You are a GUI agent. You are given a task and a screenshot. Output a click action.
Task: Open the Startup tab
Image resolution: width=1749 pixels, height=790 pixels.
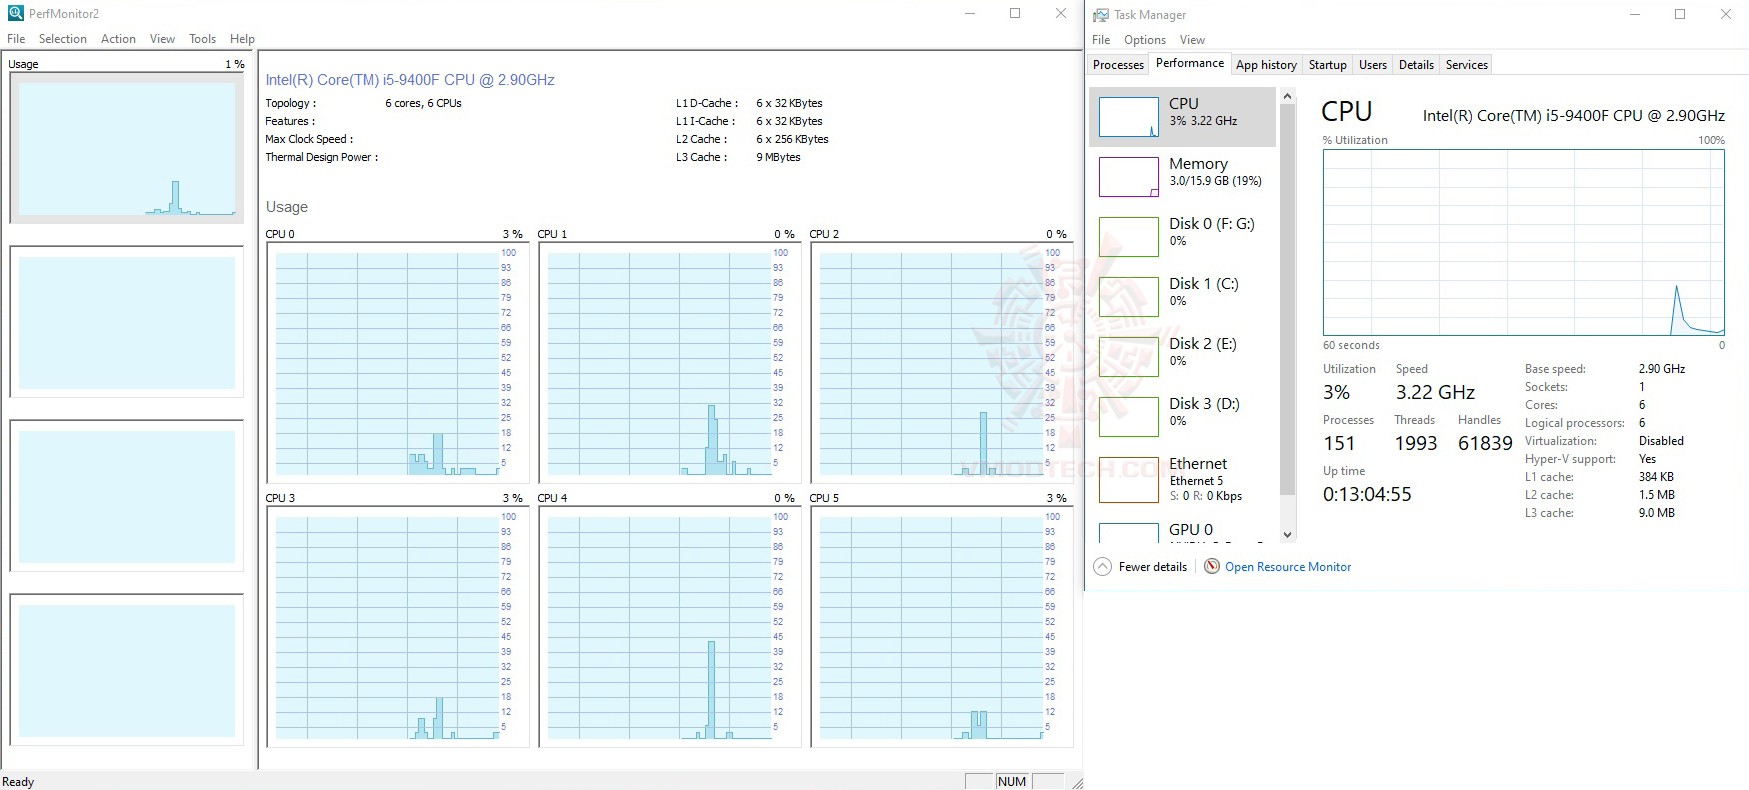1327,65
